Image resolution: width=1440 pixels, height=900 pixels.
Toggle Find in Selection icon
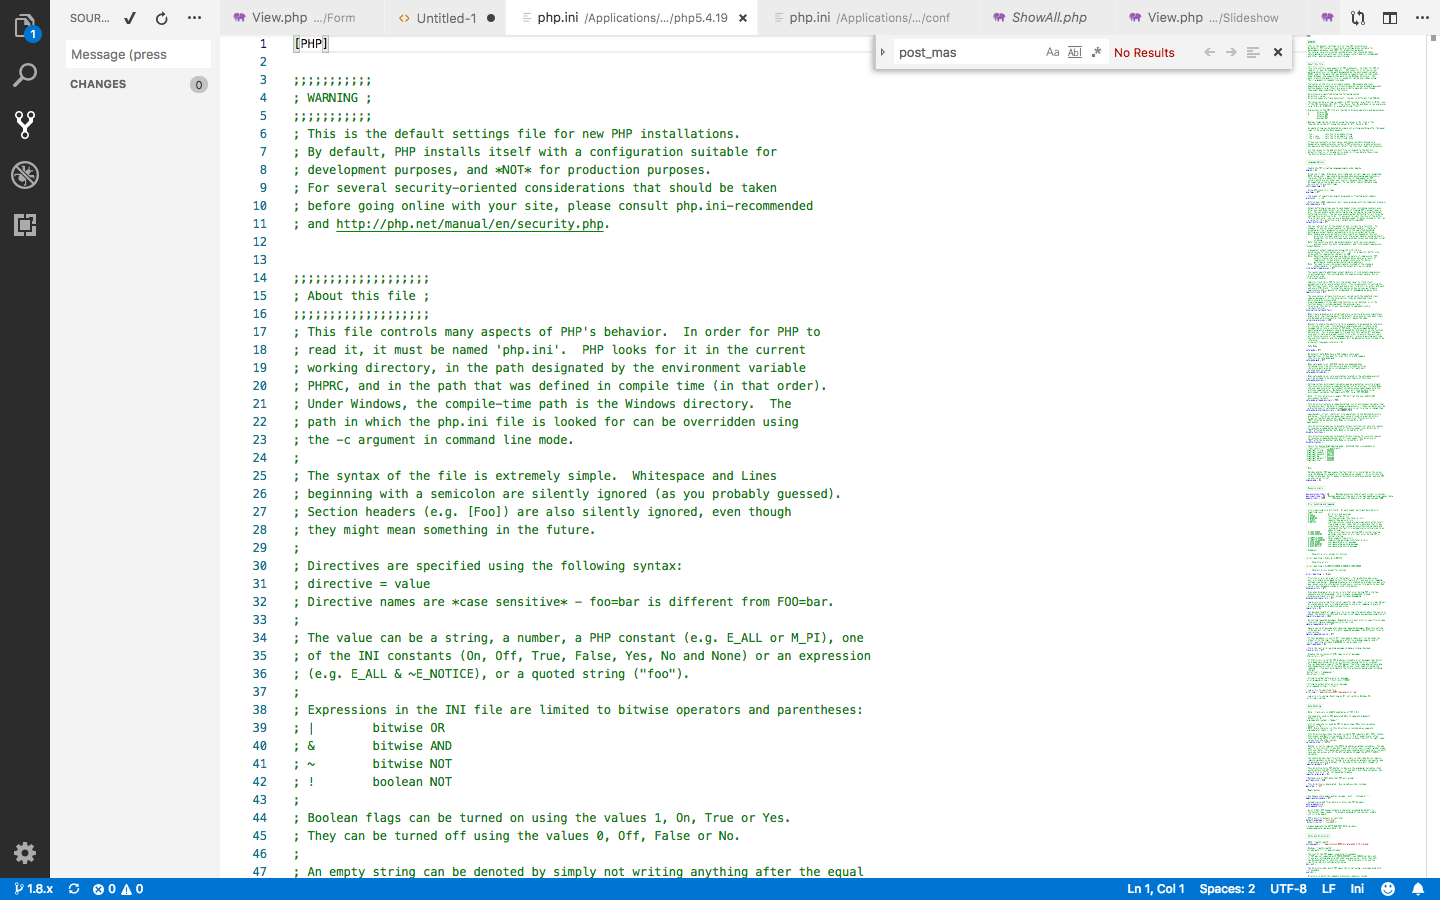[x=1253, y=52]
